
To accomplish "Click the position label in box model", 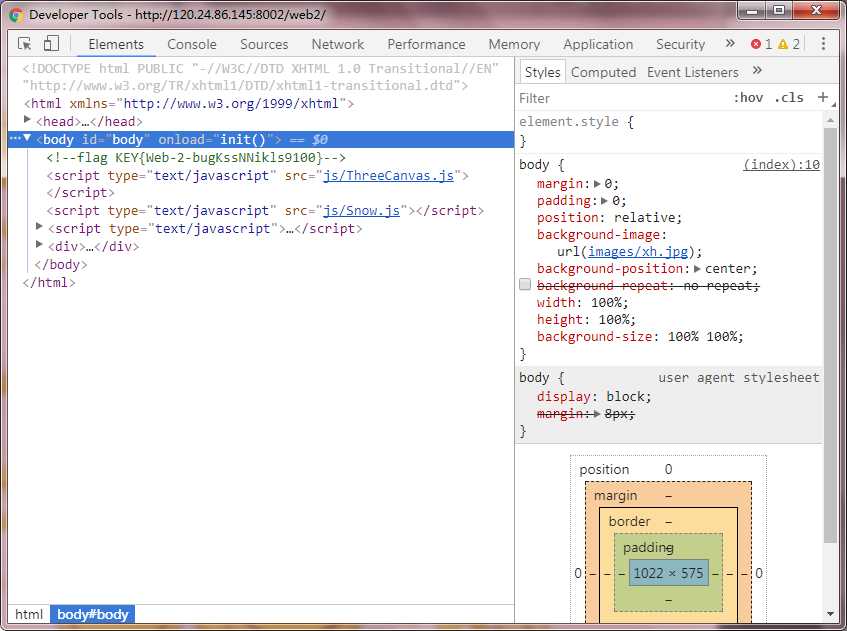I will [604, 469].
